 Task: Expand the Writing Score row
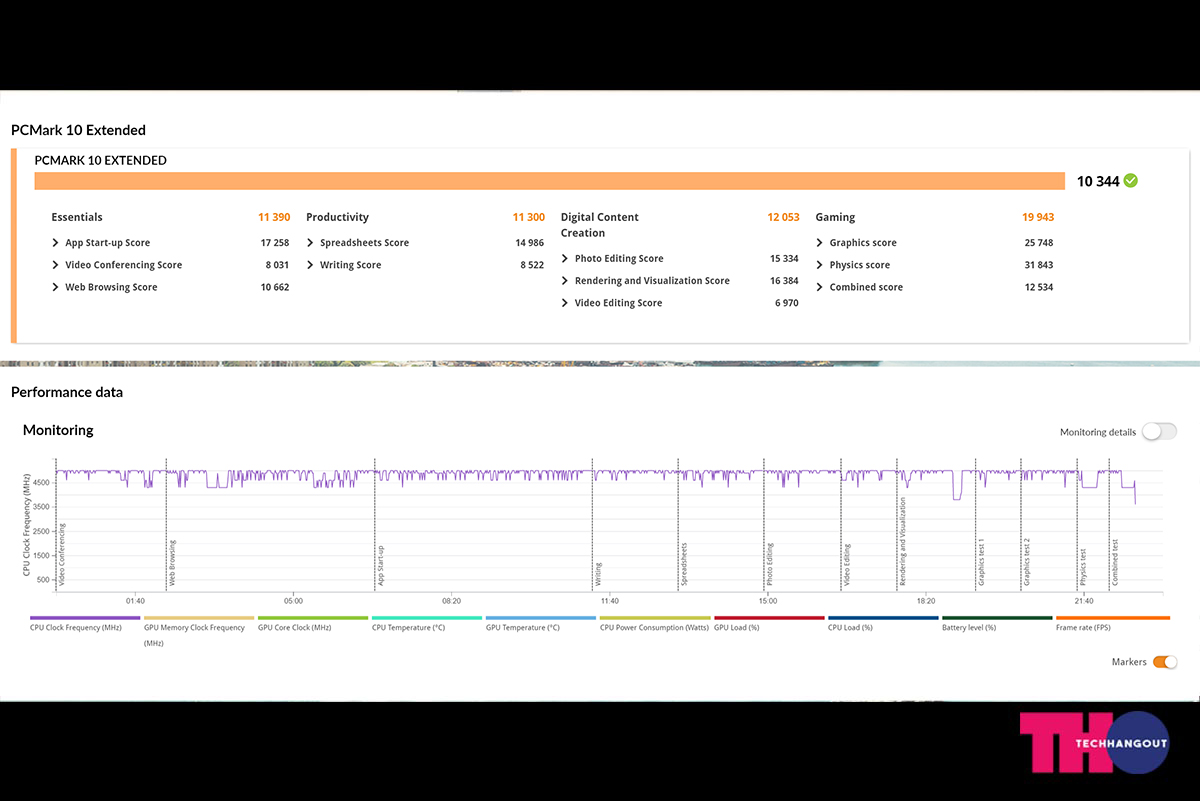click(310, 265)
